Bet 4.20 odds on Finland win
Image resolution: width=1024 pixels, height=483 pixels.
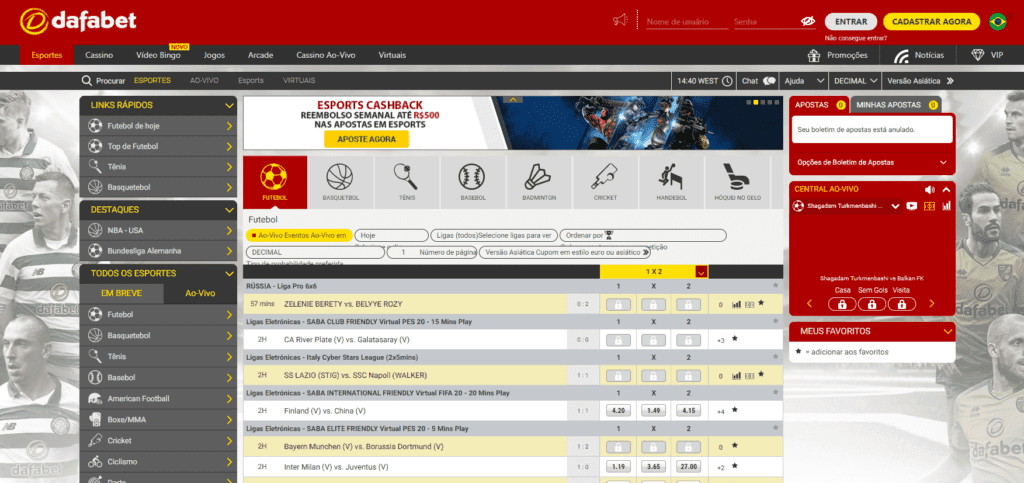coord(618,411)
